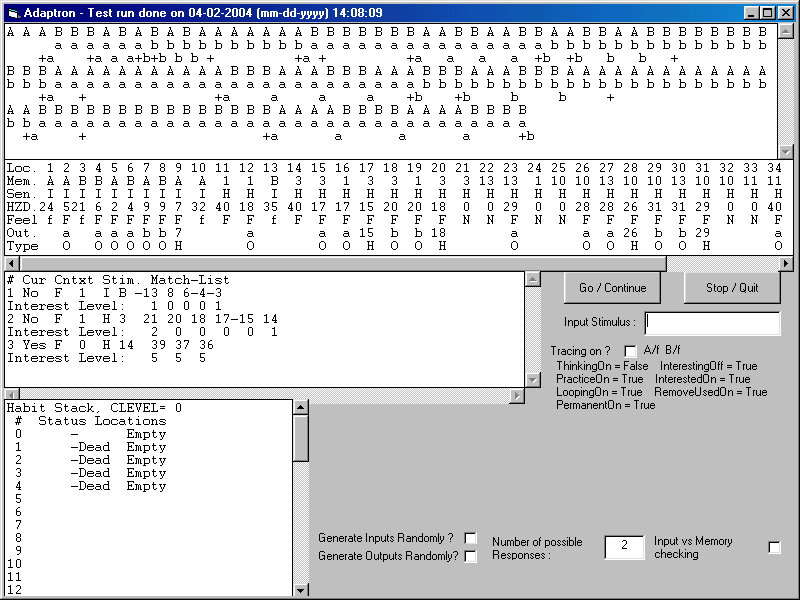Click the Stop / Quit button

732,288
